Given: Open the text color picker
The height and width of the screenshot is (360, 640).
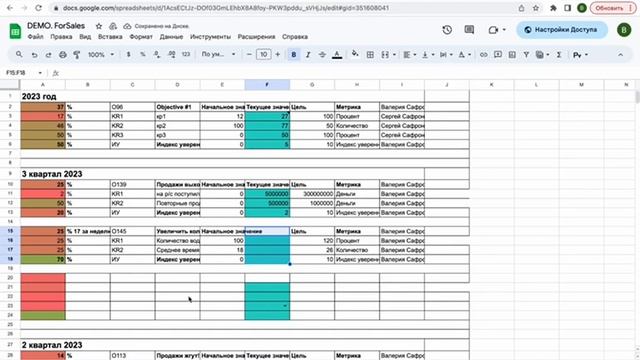Looking at the screenshot, I should (337, 55).
